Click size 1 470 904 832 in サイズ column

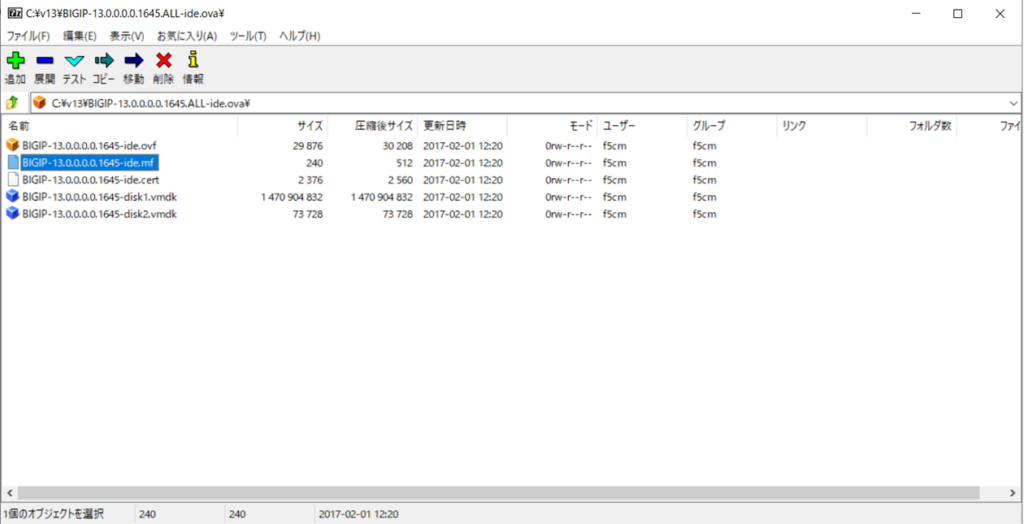coord(292,197)
